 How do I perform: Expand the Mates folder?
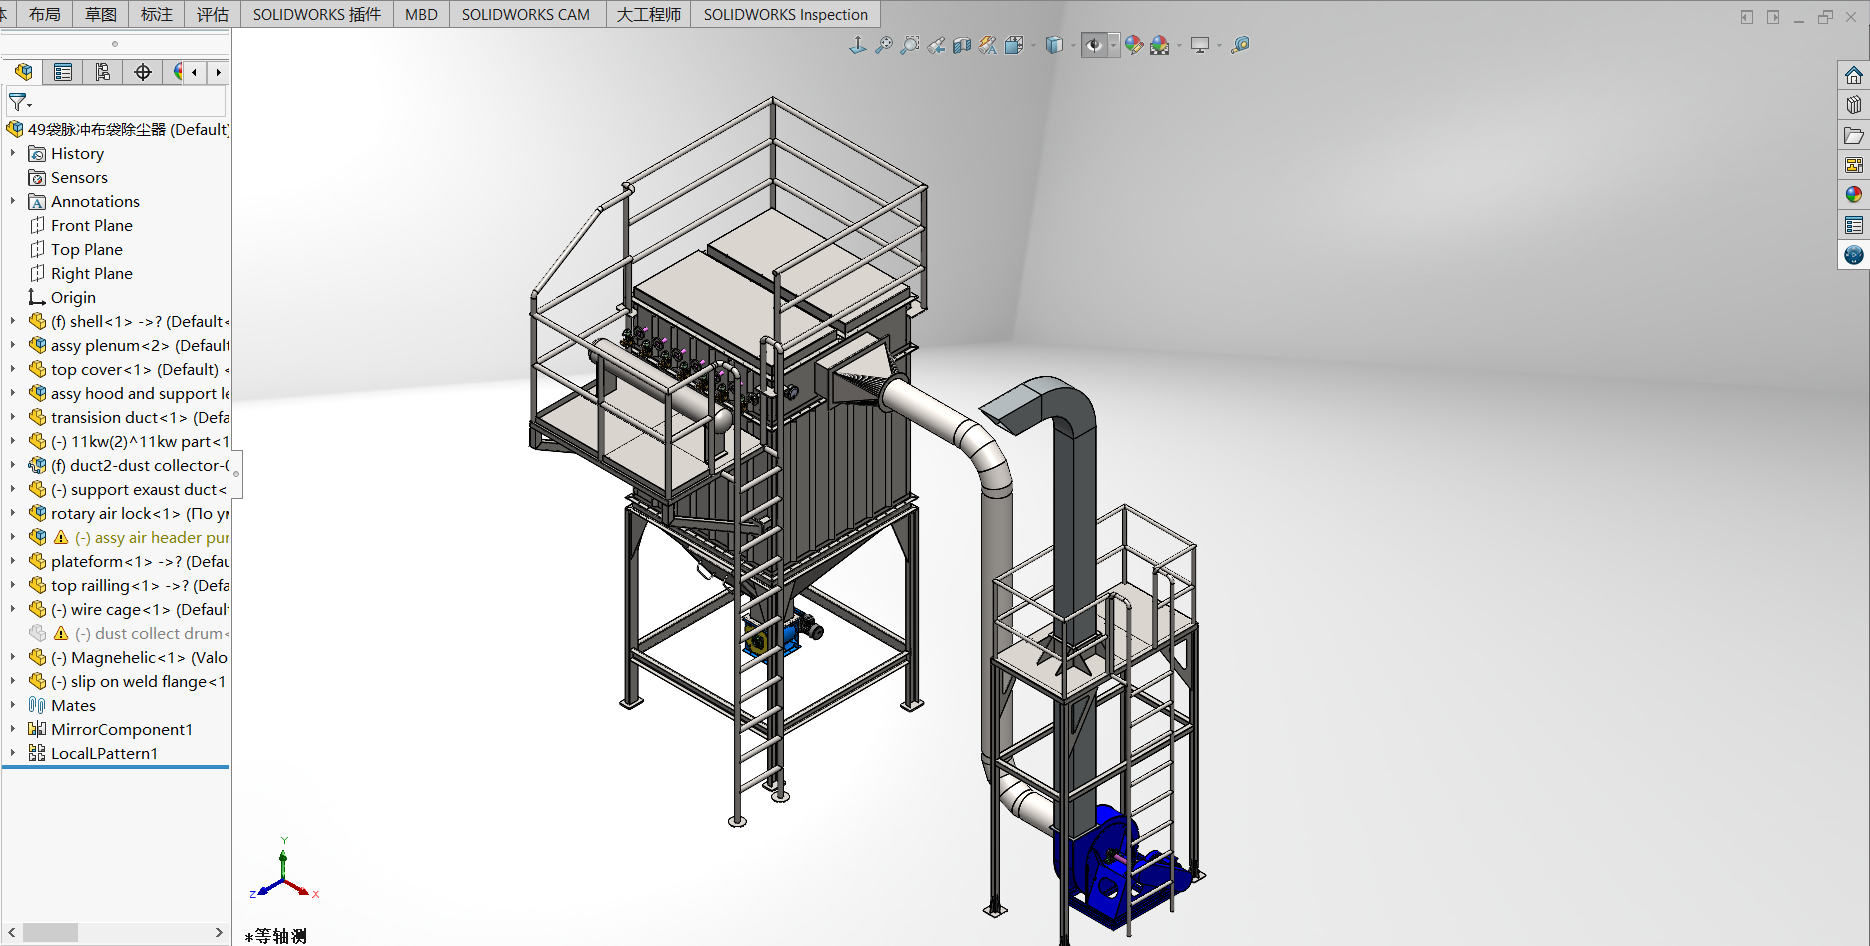[x=13, y=705]
